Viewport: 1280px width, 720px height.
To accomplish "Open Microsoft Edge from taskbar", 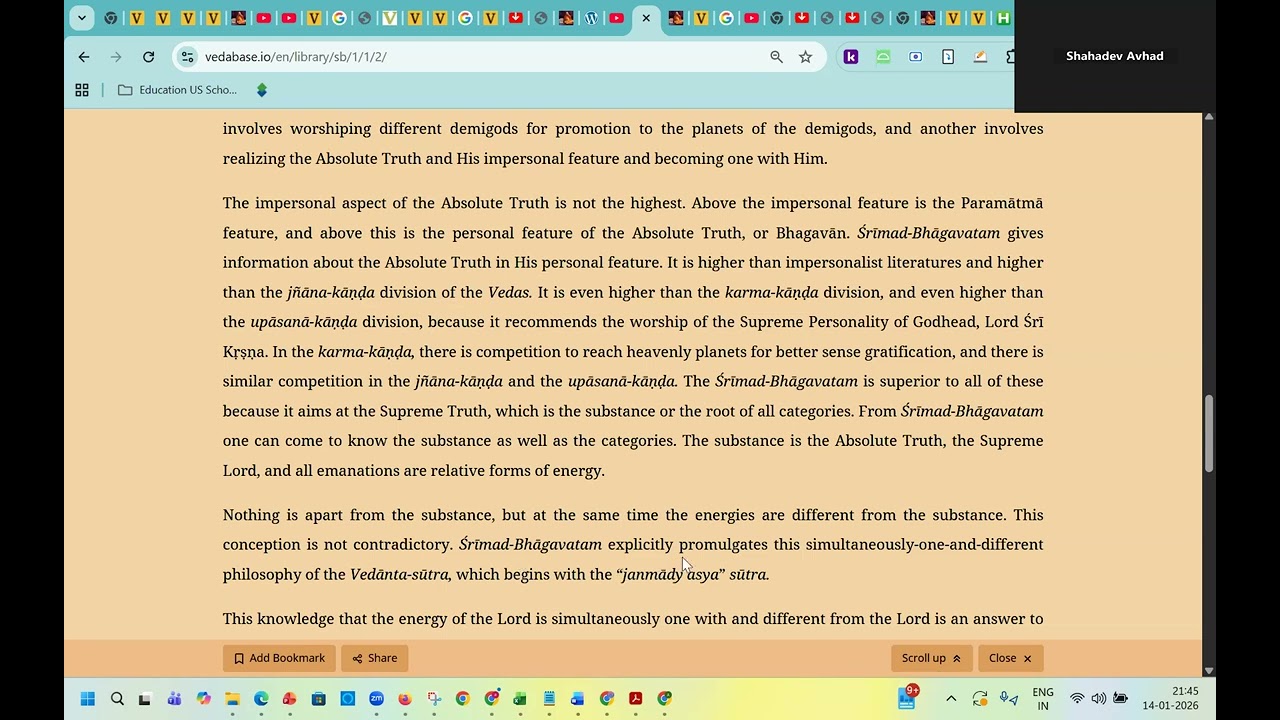I will click(x=261, y=699).
